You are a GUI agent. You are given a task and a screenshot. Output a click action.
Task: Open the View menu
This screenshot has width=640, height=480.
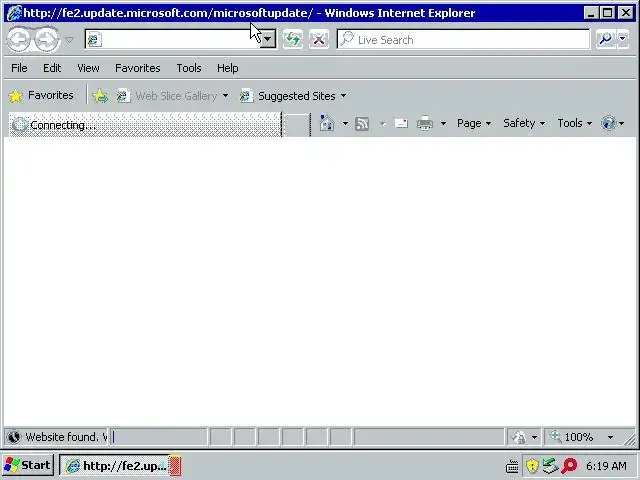[88, 68]
